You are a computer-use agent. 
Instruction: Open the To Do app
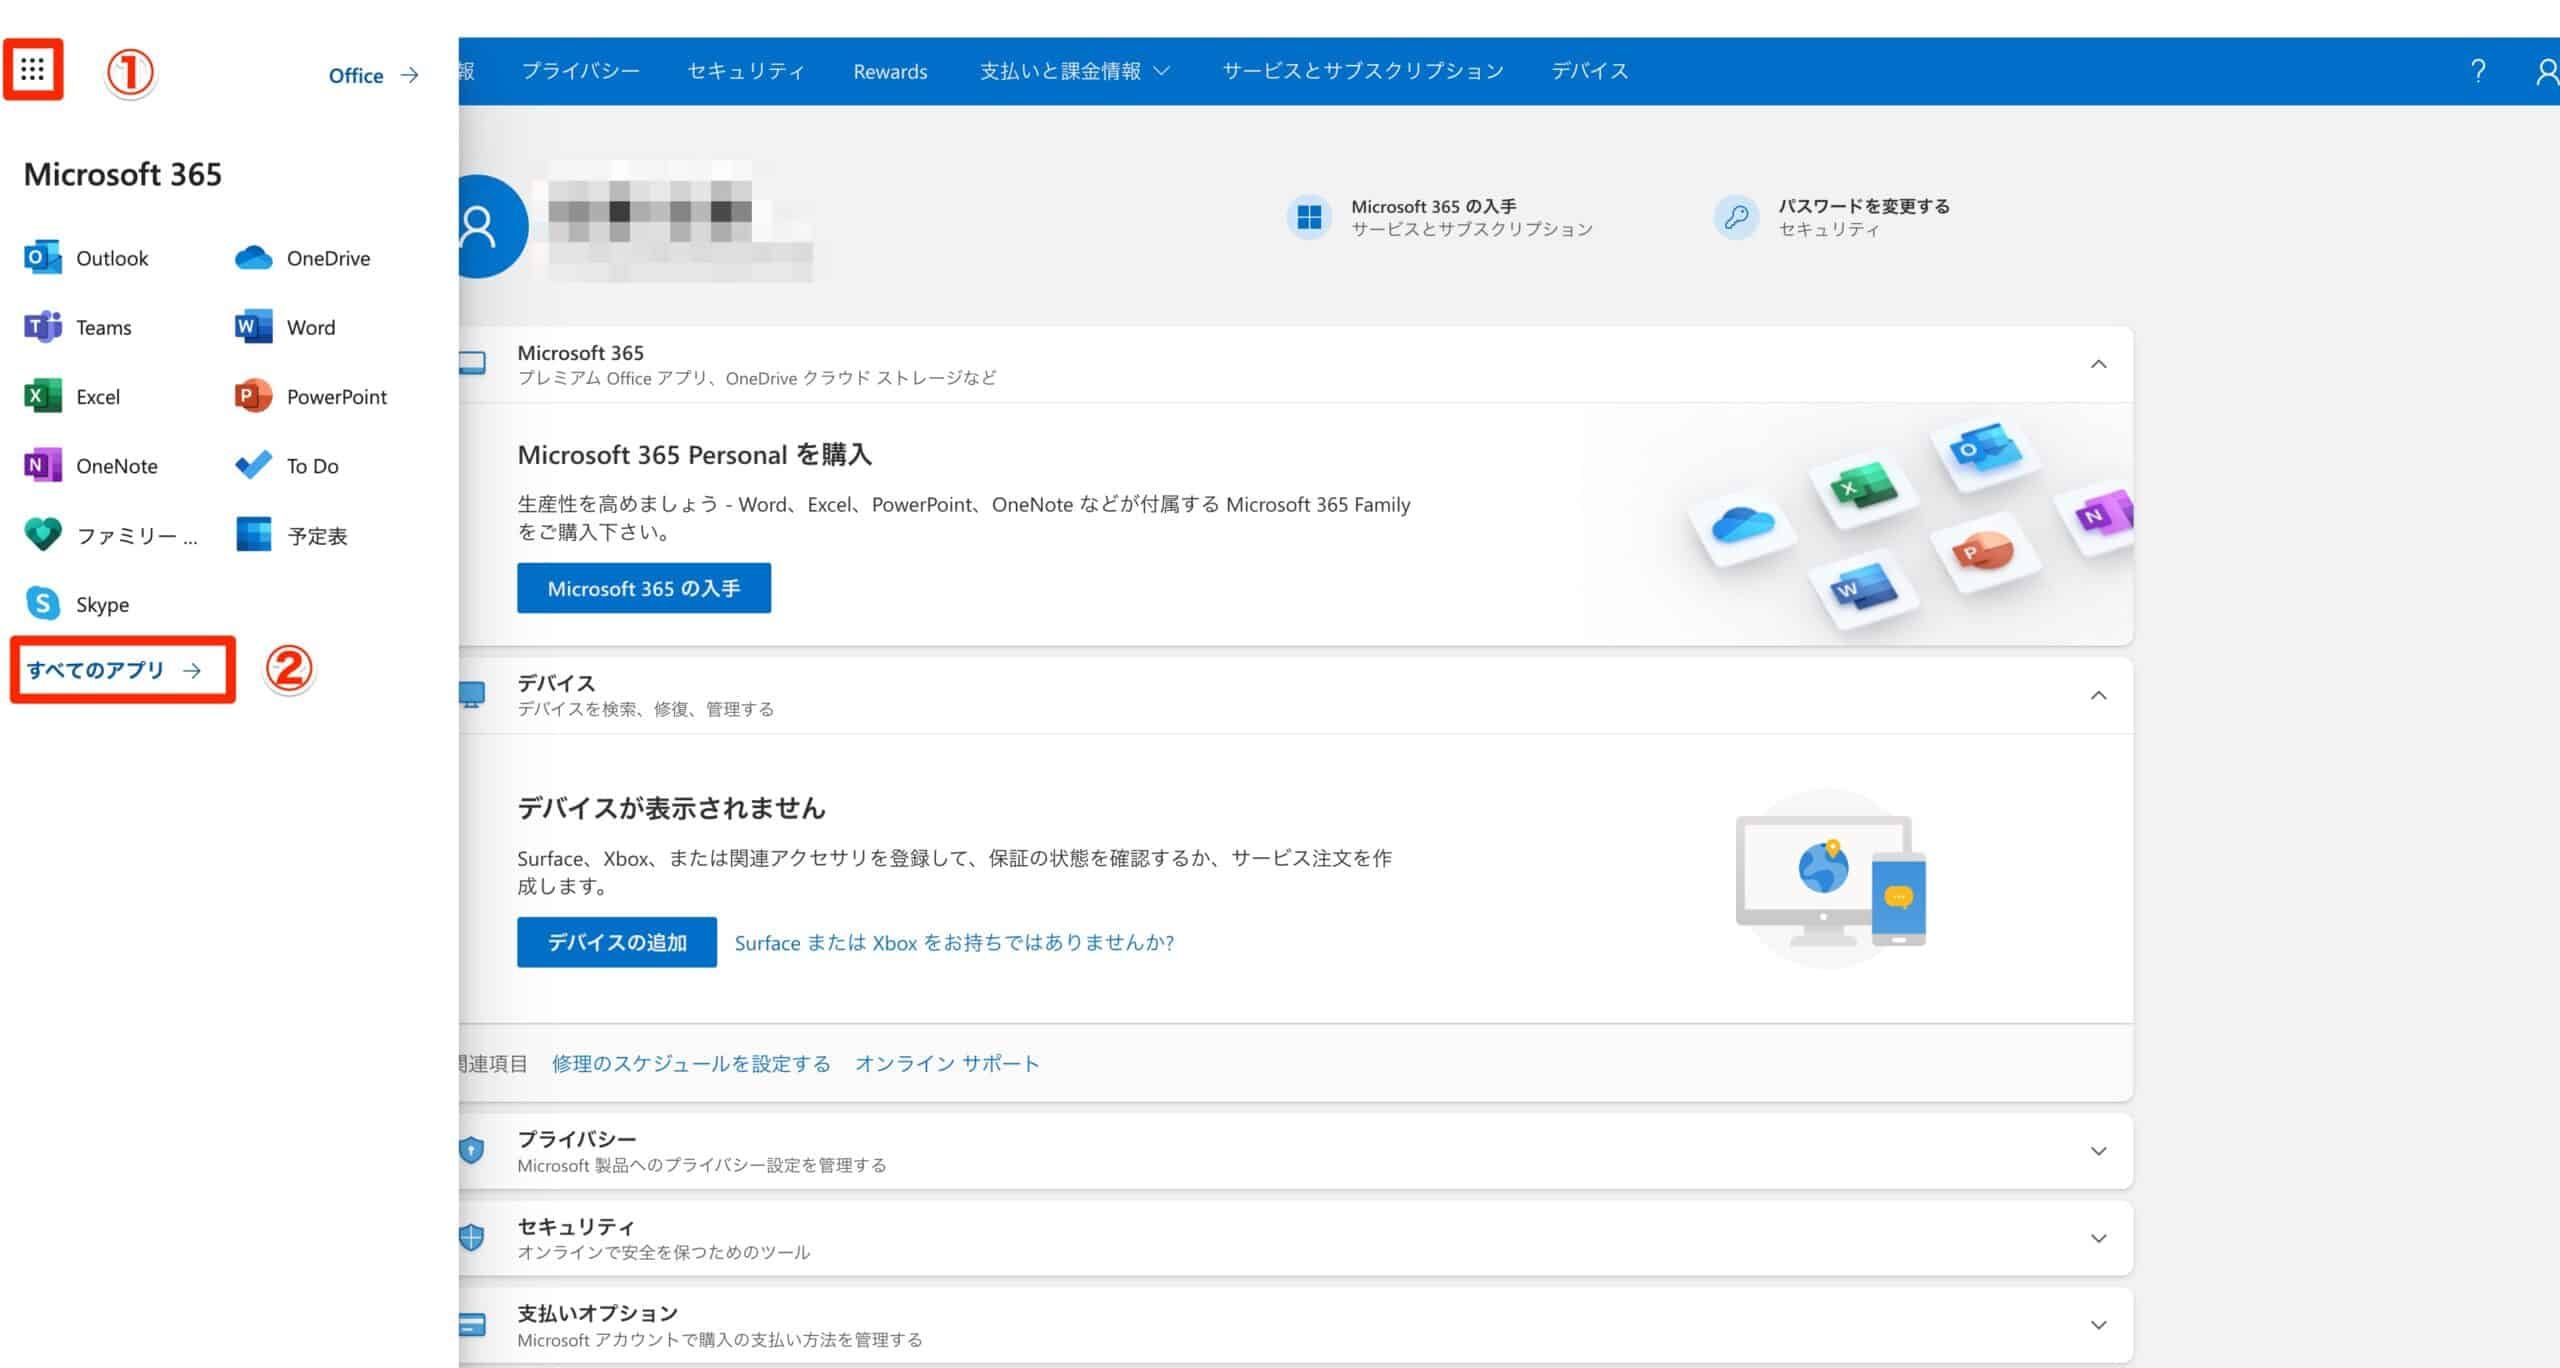tap(311, 465)
